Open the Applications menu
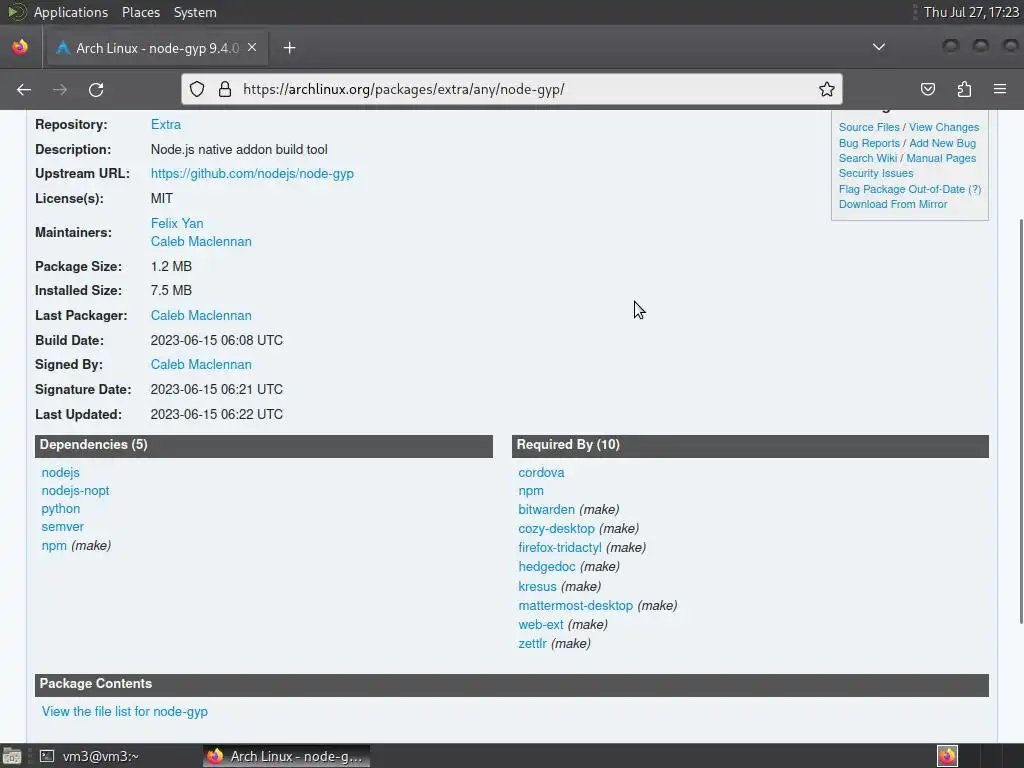 click(x=71, y=12)
